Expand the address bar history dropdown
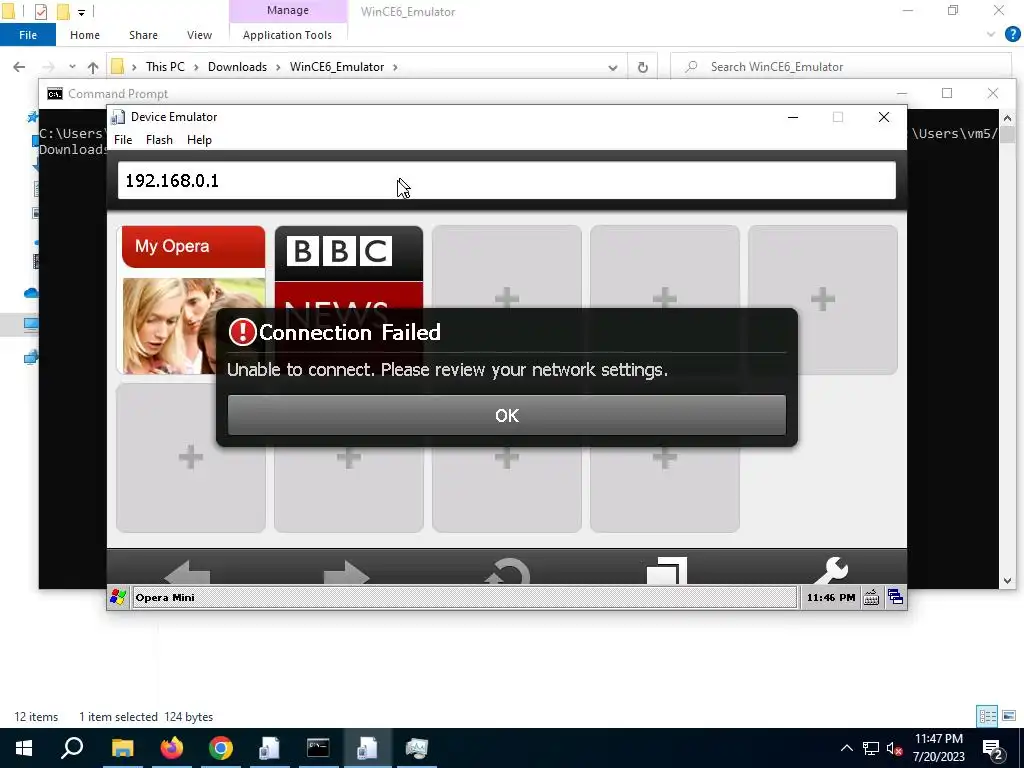The image size is (1024, 768). pos(613,67)
